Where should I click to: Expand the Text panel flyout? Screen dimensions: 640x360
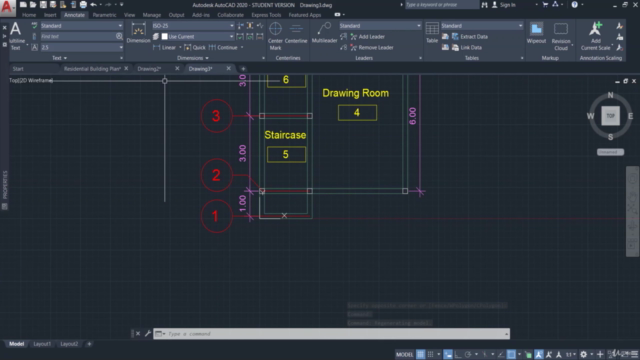point(60,58)
